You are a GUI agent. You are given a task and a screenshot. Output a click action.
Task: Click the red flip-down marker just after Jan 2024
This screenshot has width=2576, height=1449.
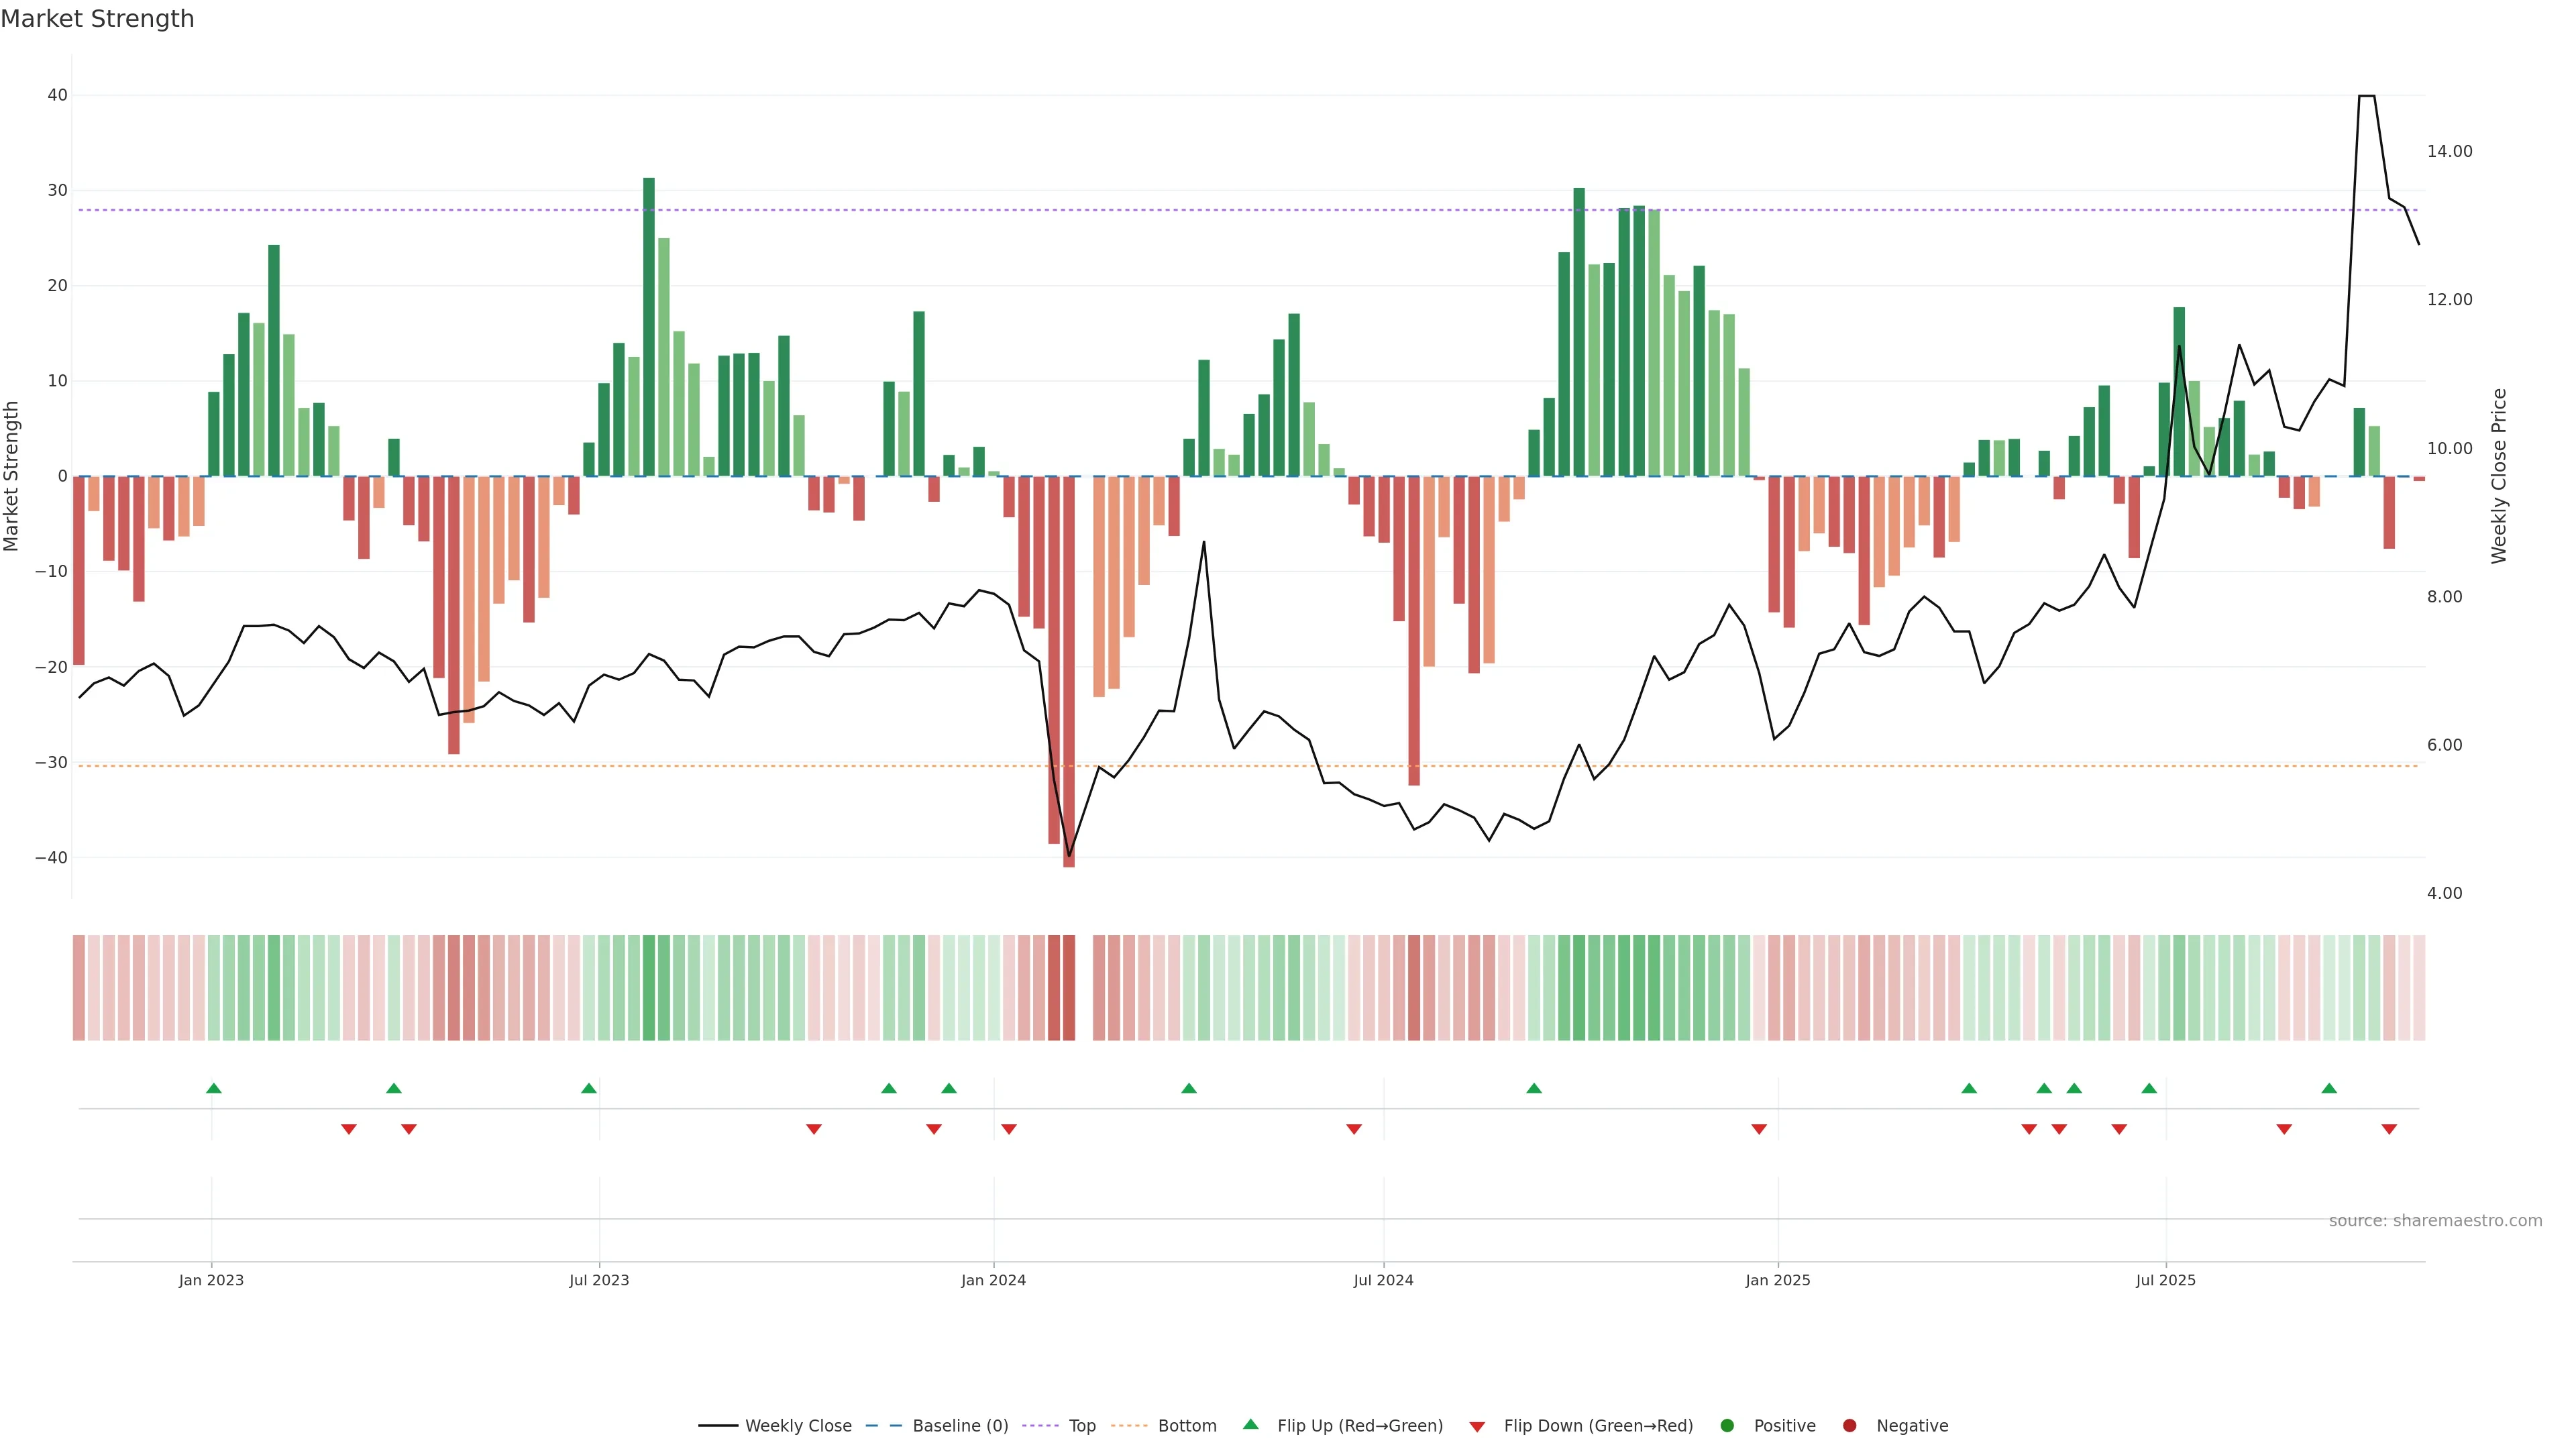(1009, 1129)
